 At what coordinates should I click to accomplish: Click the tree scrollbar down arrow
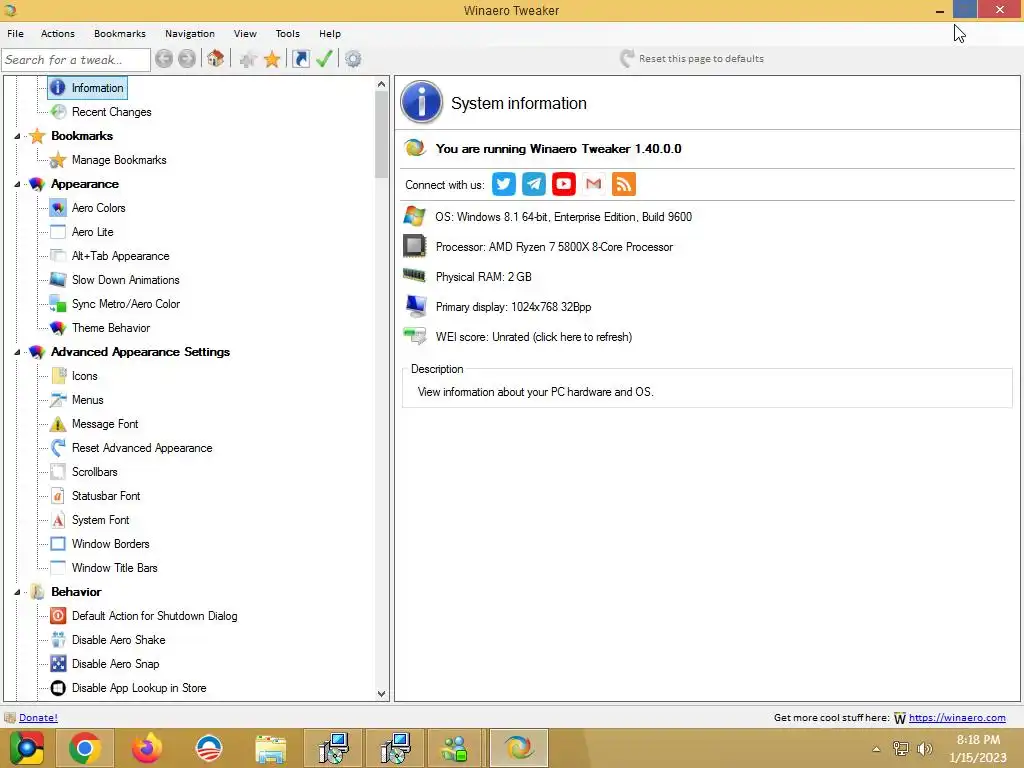pos(381,694)
